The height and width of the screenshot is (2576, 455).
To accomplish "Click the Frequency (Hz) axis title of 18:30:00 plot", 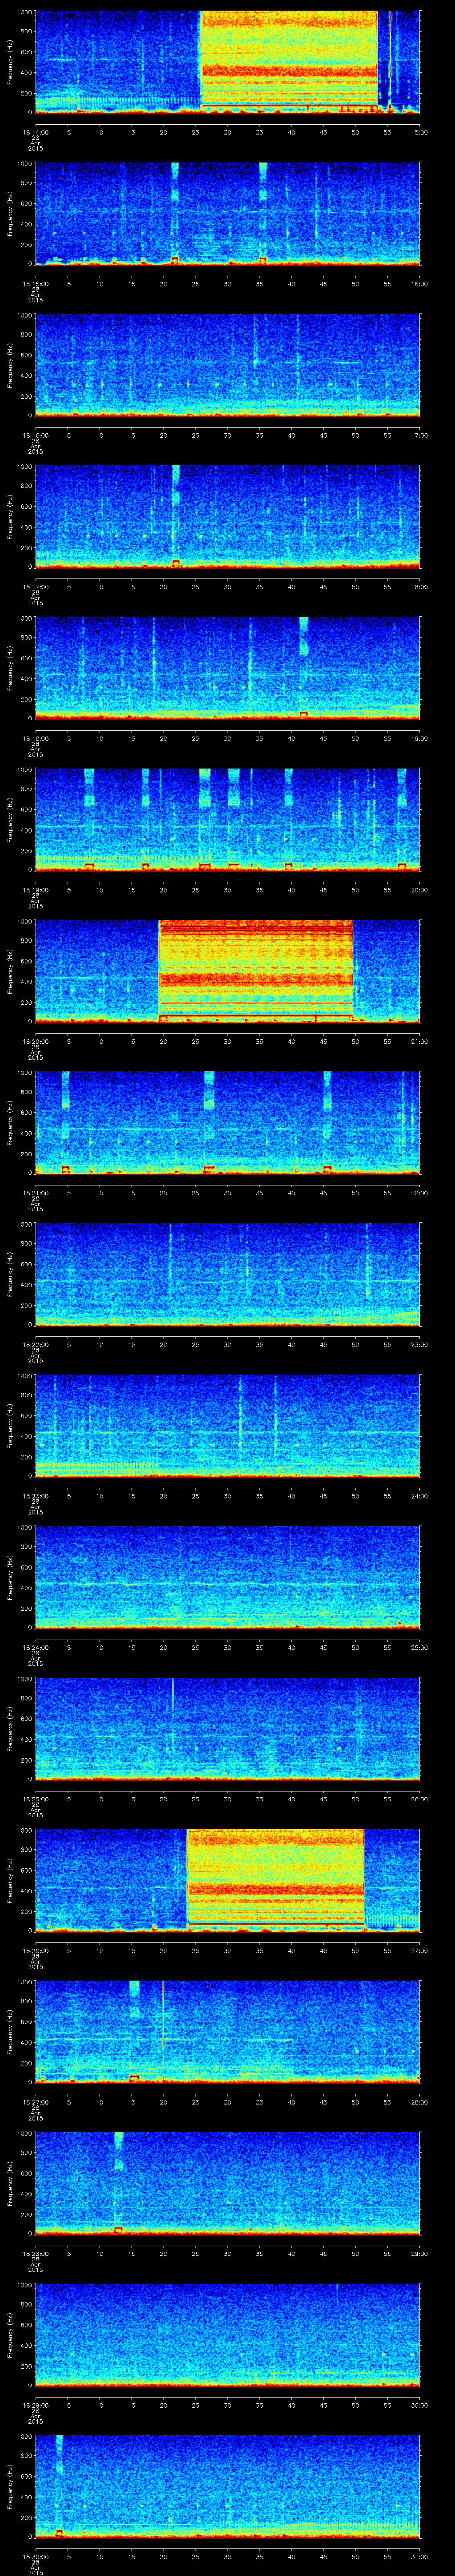I will pyautogui.click(x=11, y=2487).
